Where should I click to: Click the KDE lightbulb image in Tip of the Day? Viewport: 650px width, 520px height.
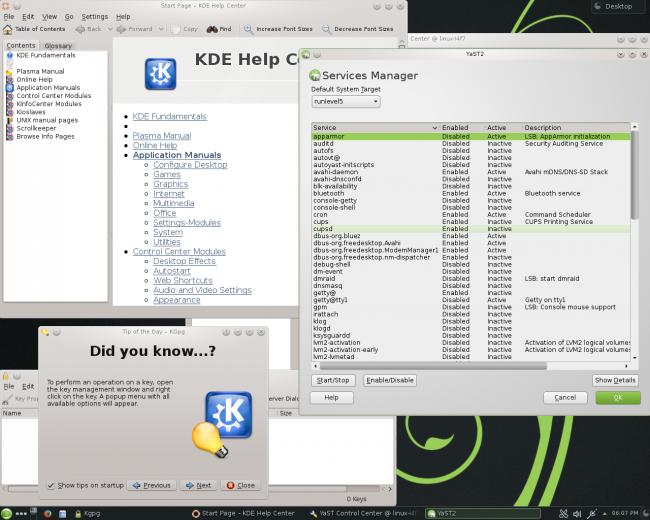tap(223, 424)
